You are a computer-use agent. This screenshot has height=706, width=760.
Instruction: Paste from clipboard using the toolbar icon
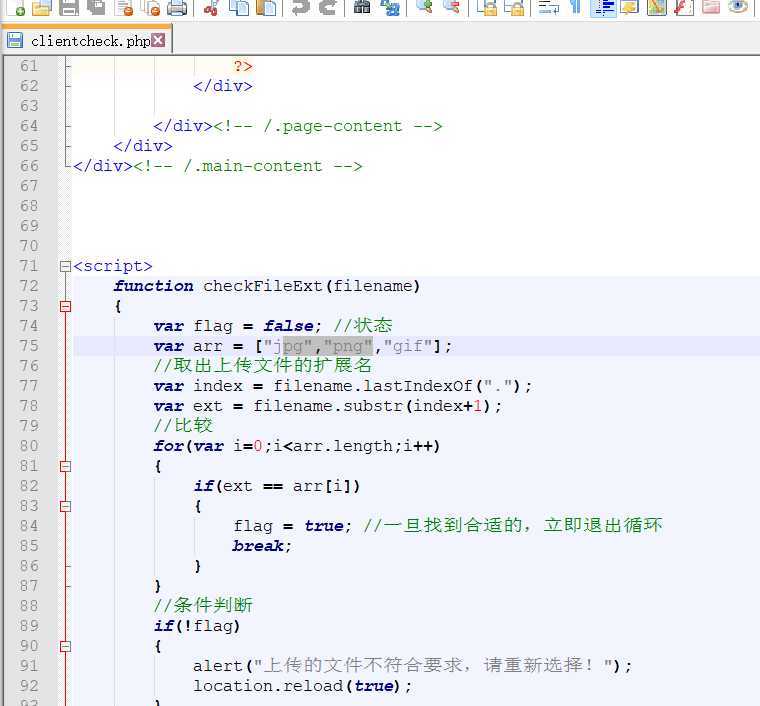click(266, 7)
